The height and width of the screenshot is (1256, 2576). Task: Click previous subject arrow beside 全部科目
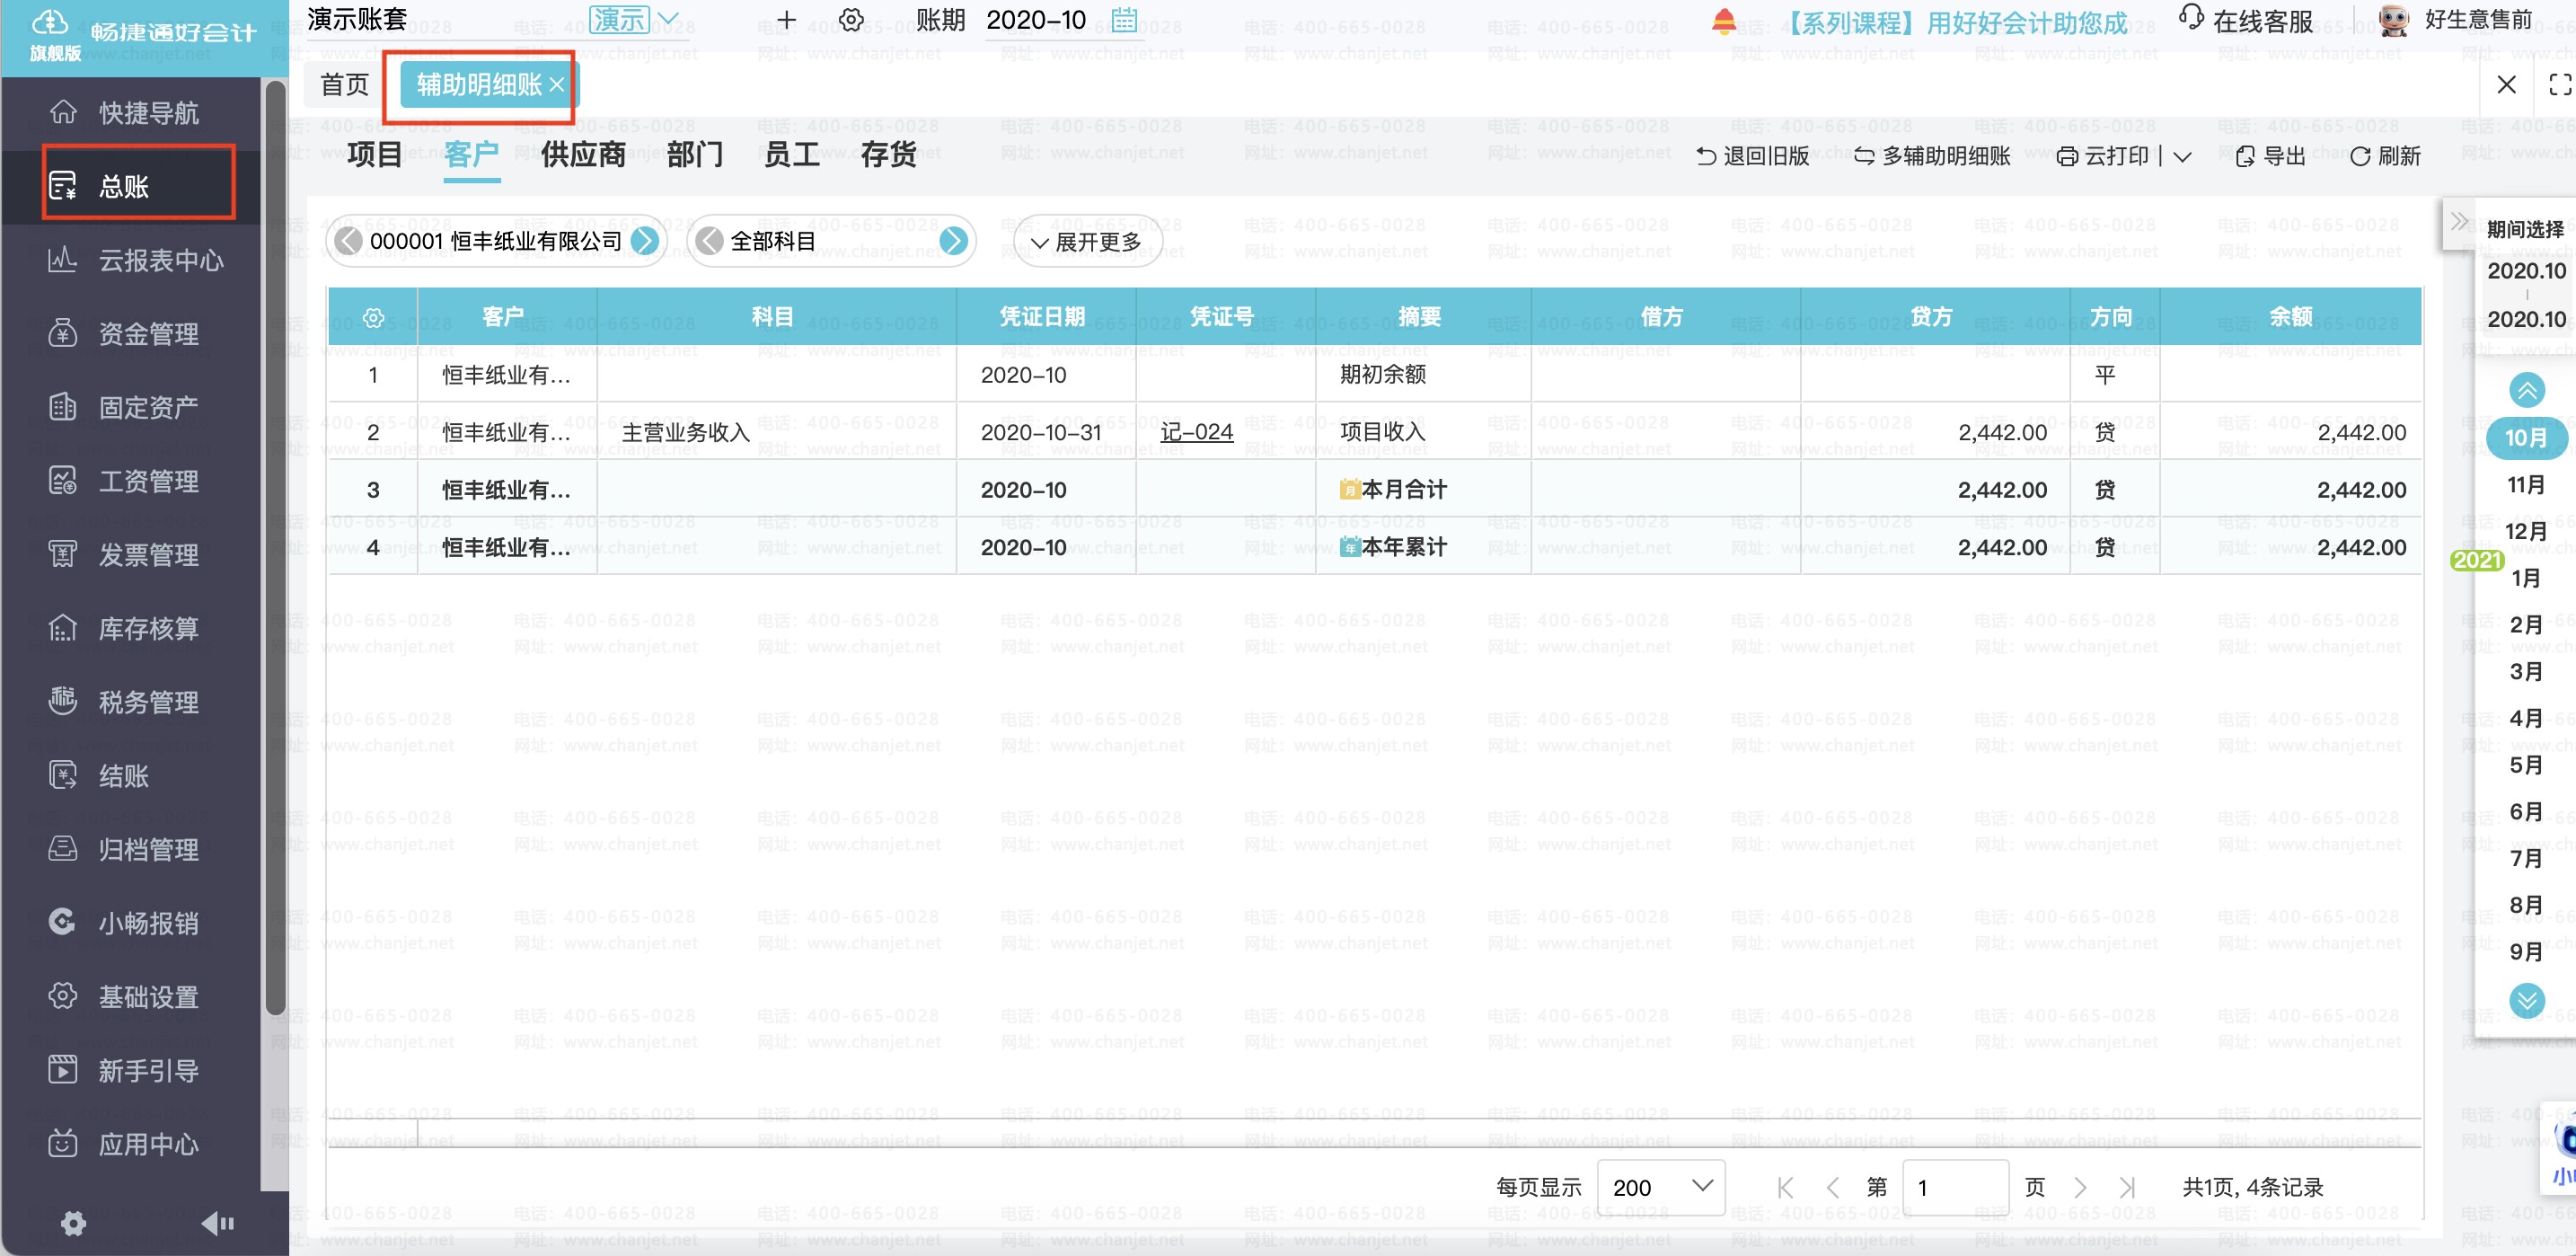pyautogui.click(x=709, y=241)
